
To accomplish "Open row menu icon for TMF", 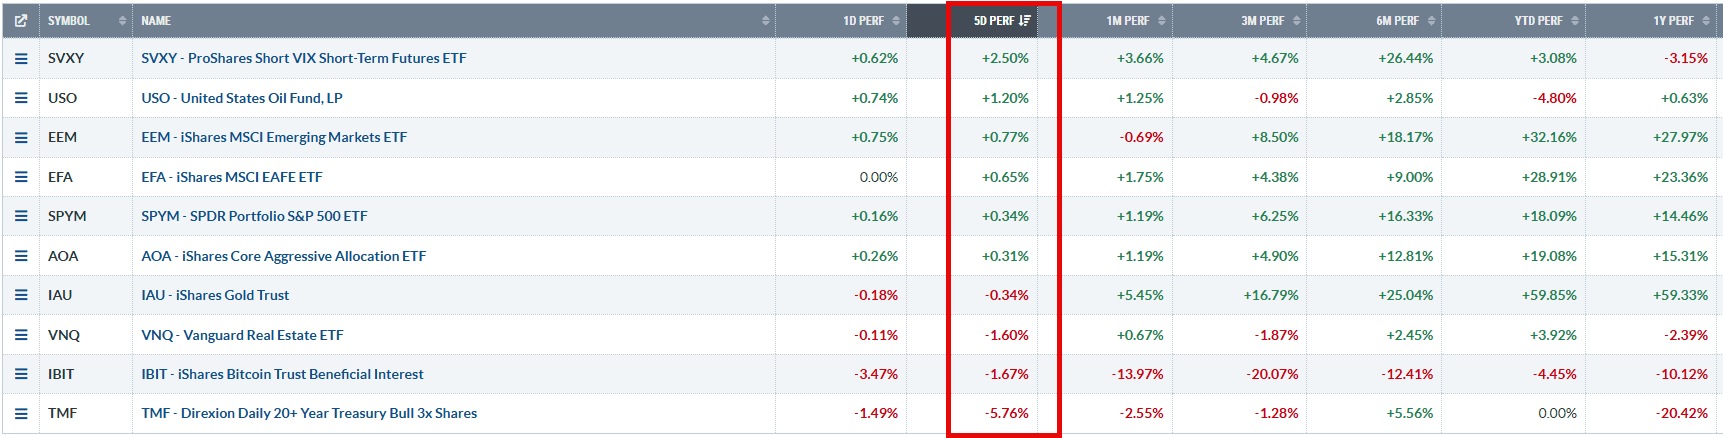I will pyautogui.click(x=21, y=413).
